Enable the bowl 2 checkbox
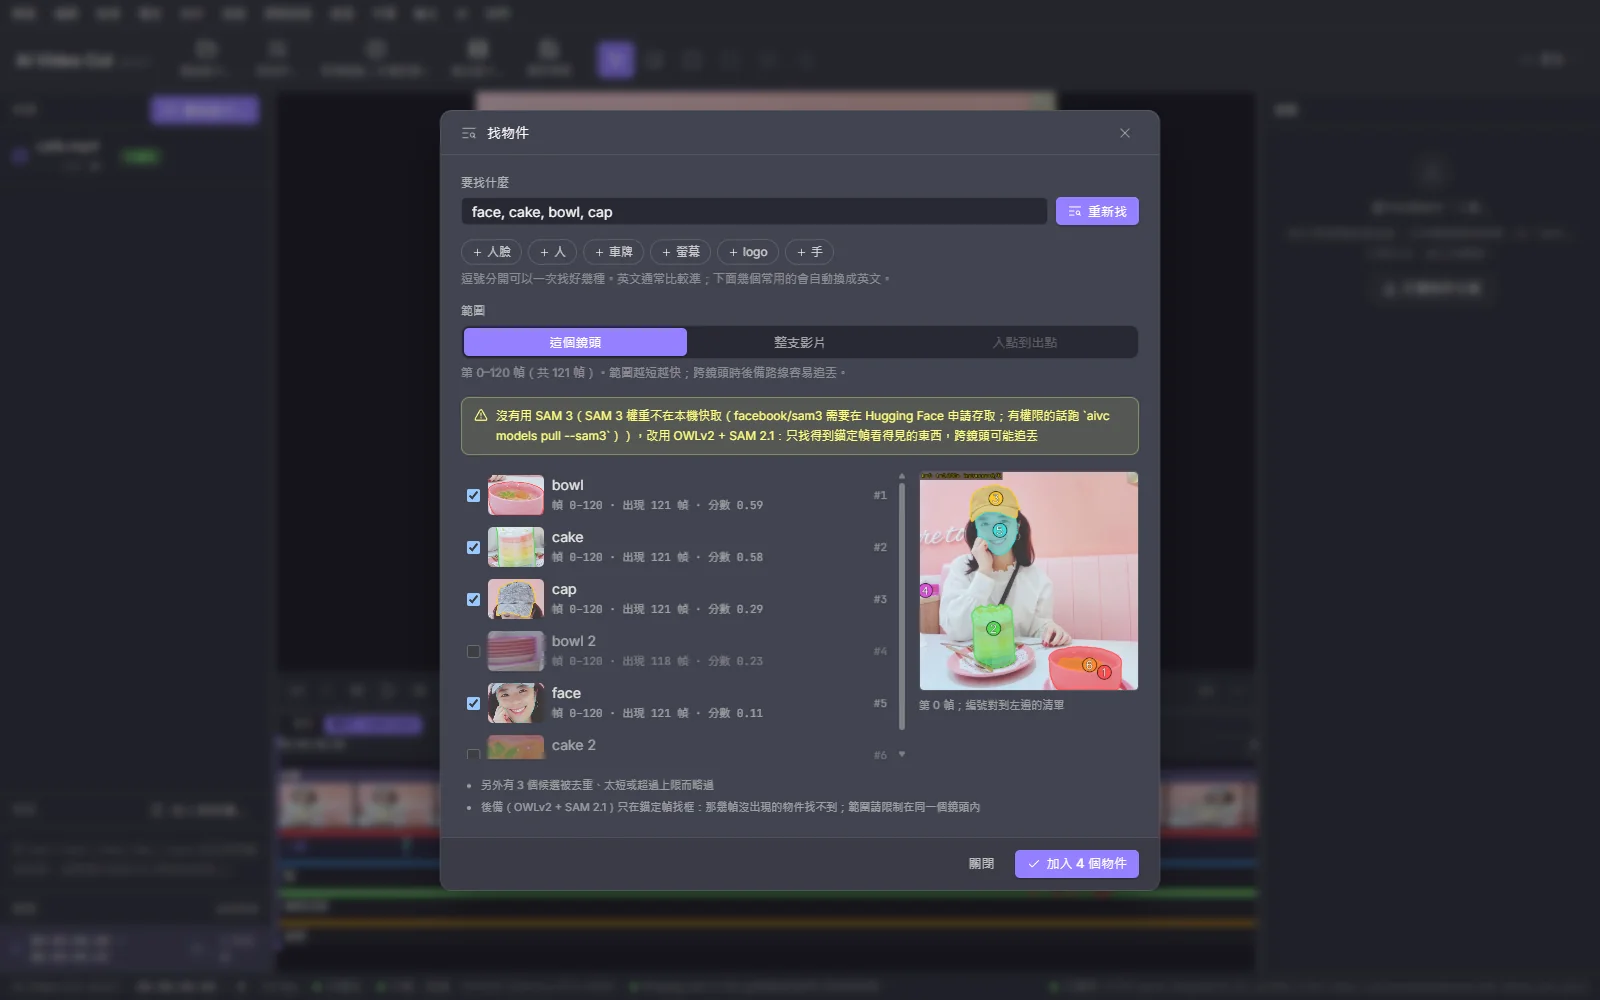1600x1000 pixels. click(473, 651)
